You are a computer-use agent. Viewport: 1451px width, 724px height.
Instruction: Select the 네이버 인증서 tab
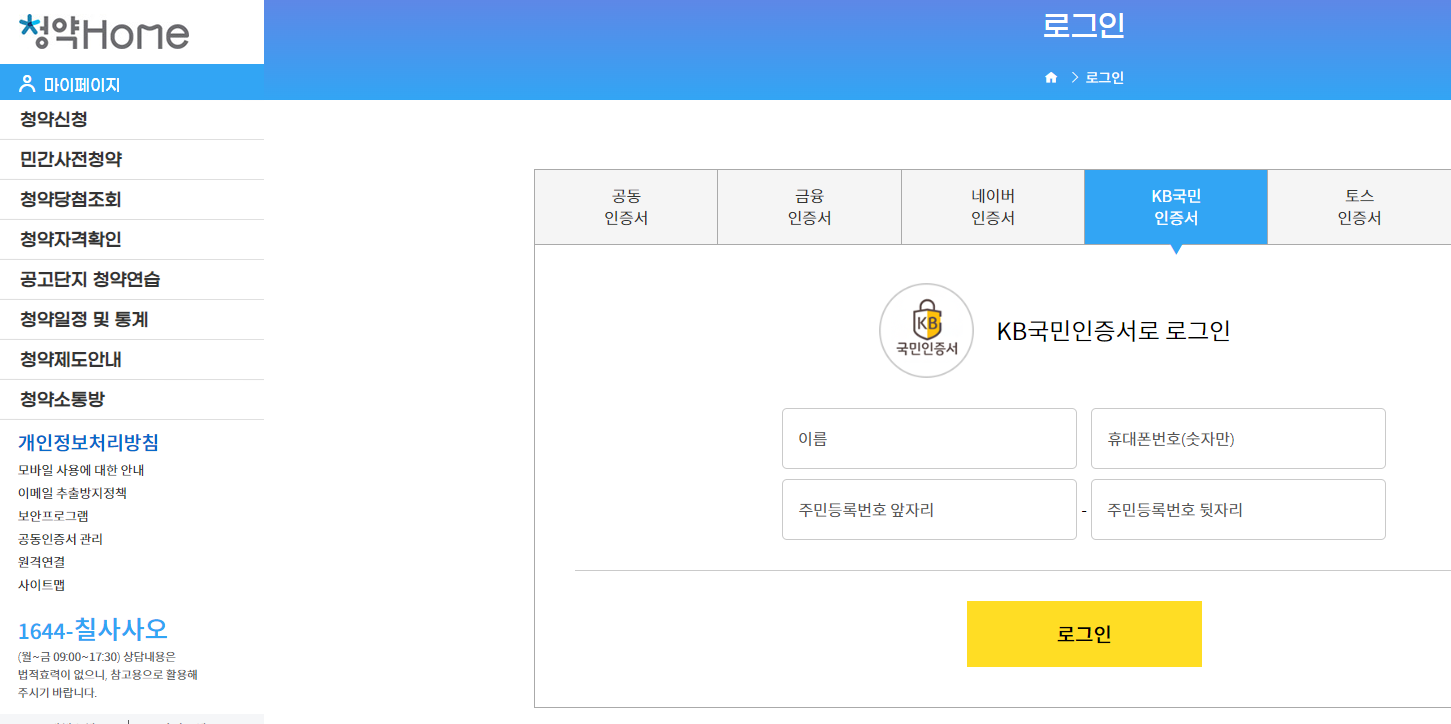(x=993, y=207)
